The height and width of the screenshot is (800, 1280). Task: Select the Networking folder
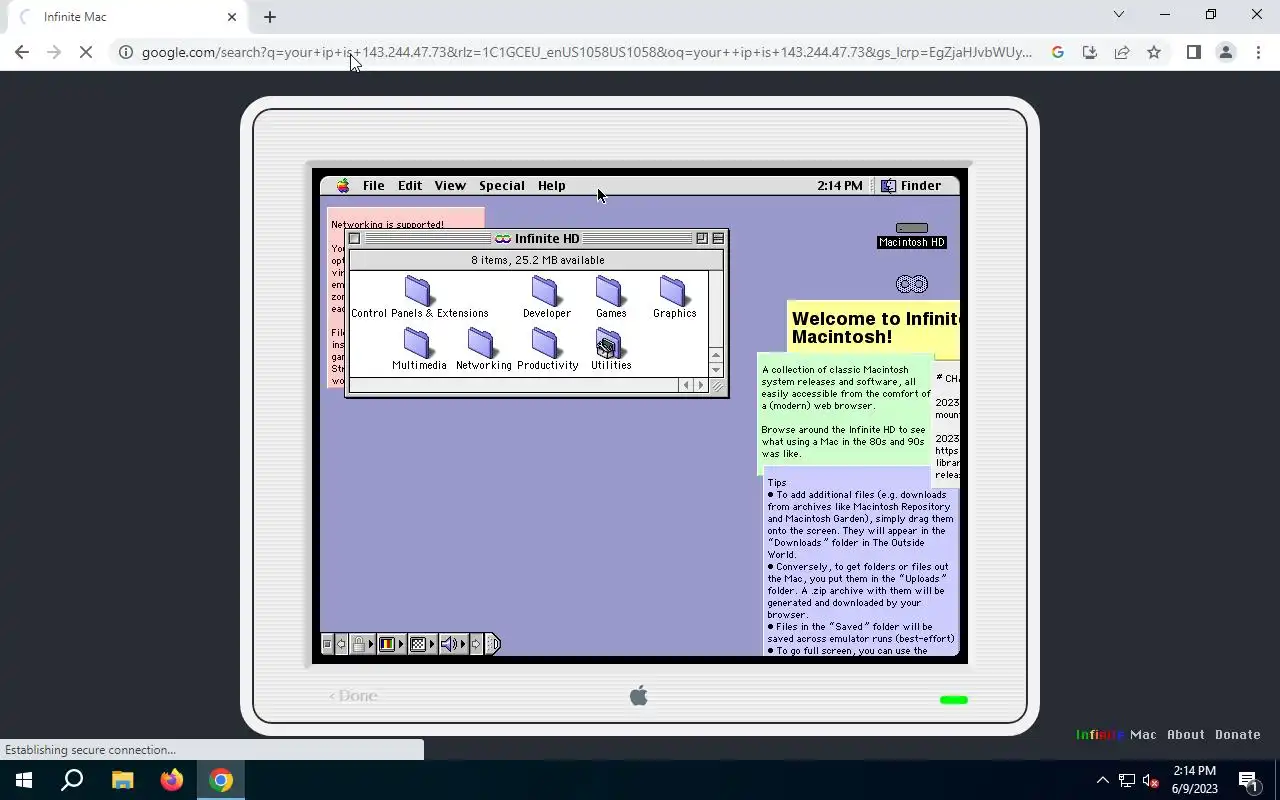pos(482,349)
